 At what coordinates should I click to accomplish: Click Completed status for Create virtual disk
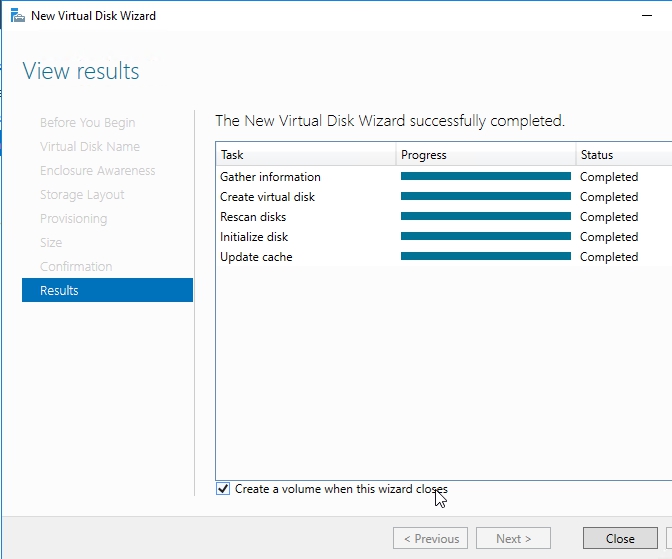click(609, 197)
